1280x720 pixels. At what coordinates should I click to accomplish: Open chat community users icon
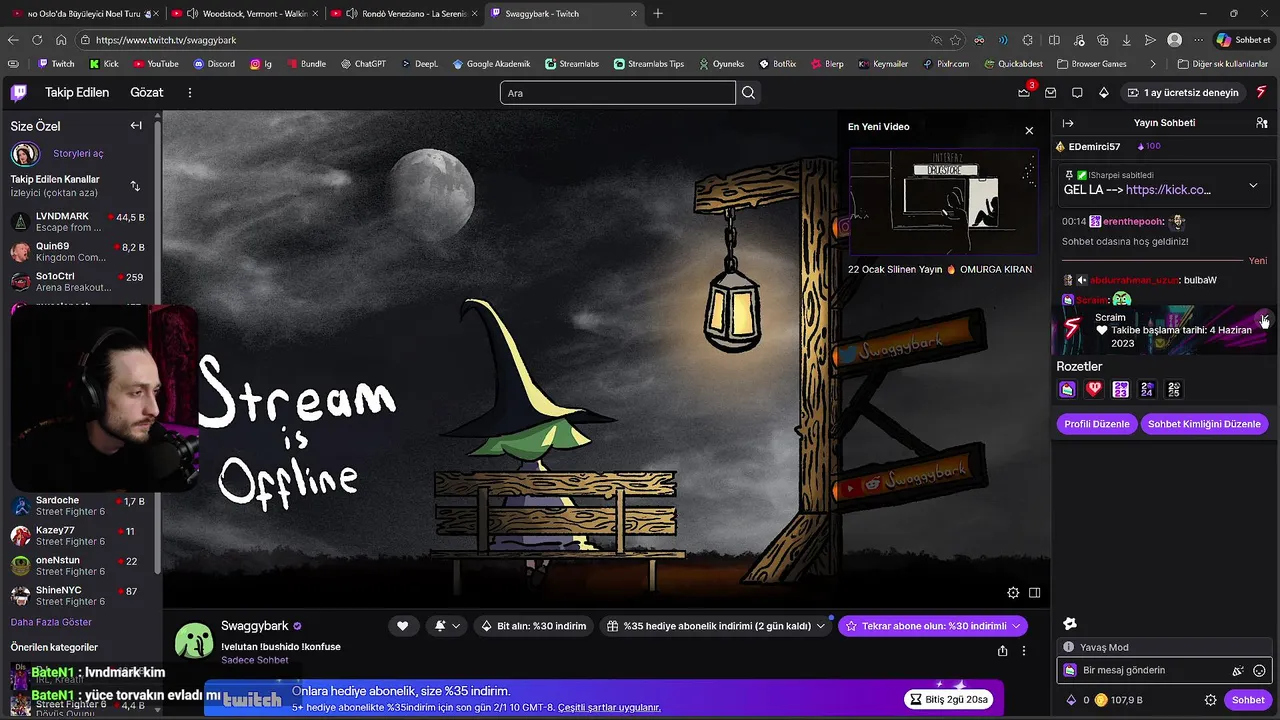[1262, 123]
